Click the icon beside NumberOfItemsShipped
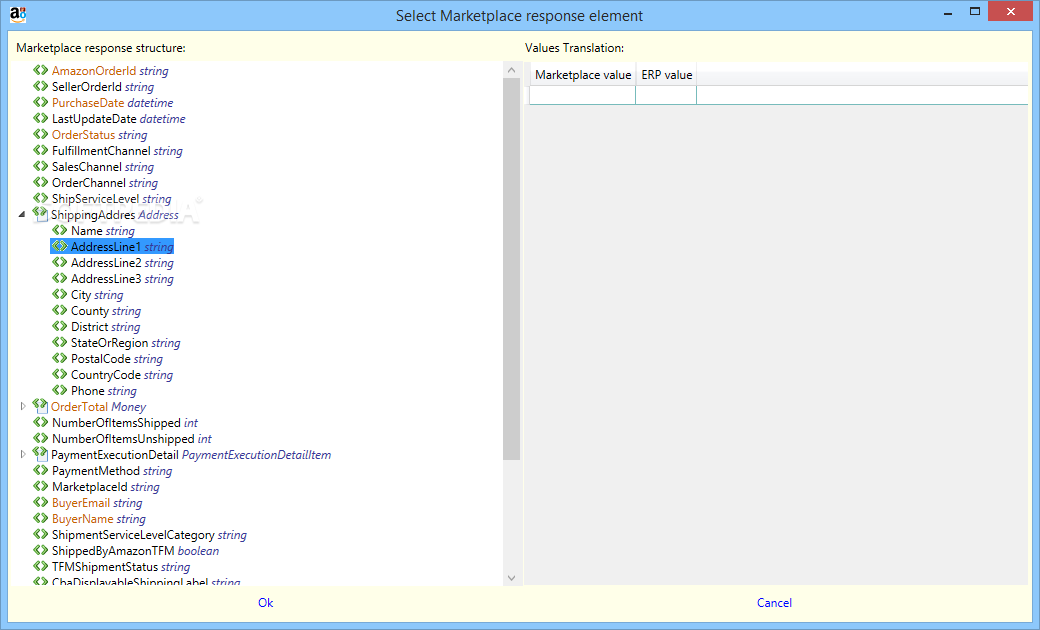The width and height of the screenshot is (1040, 630). [40, 422]
